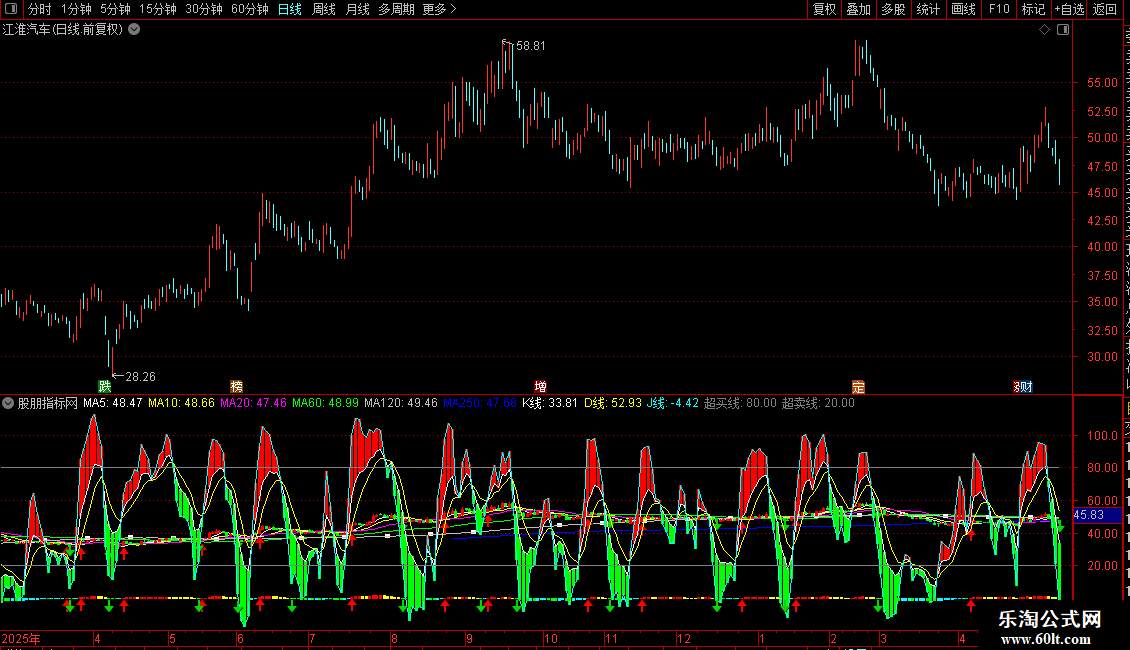The height and width of the screenshot is (650, 1130).
Task: Open the 多股 multi-stock view
Action: [893, 9]
